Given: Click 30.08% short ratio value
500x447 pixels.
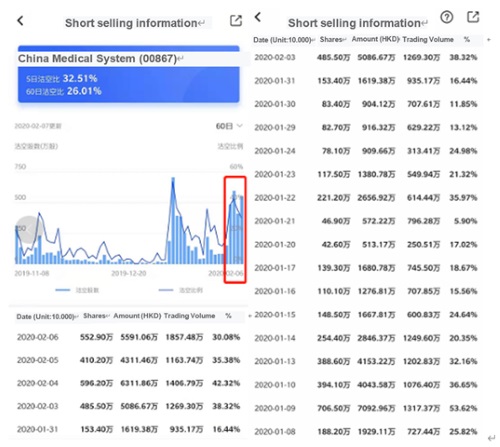Looking at the screenshot, I should [x=226, y=337].
